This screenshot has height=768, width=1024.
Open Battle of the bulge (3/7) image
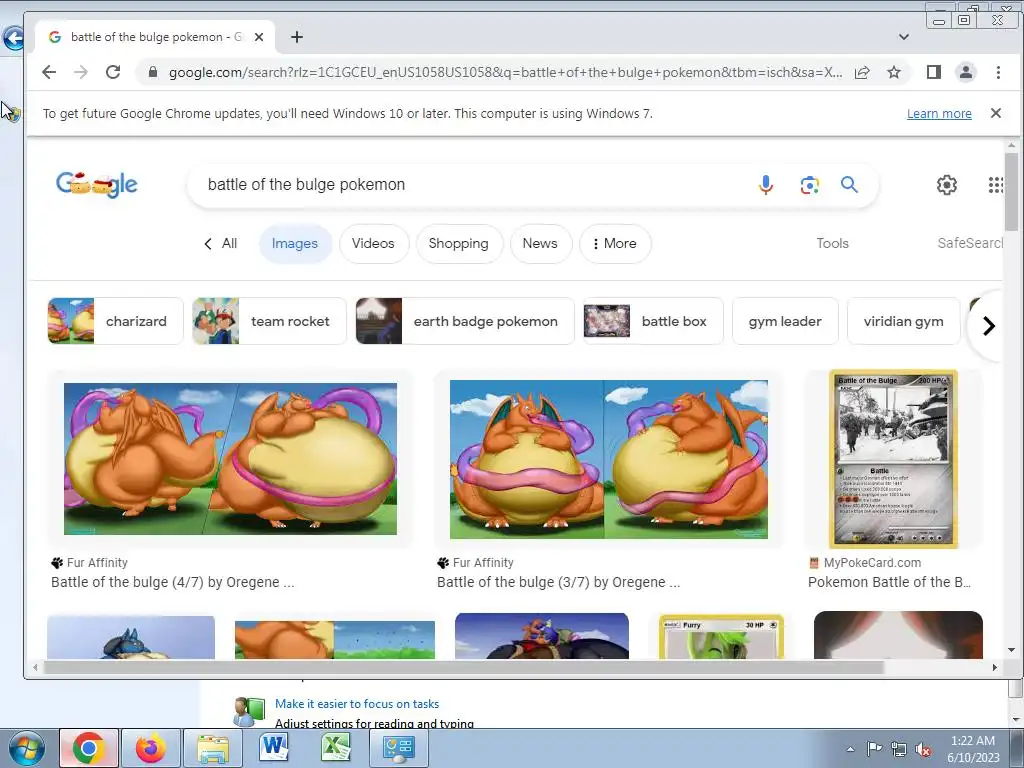click(609, 459)
